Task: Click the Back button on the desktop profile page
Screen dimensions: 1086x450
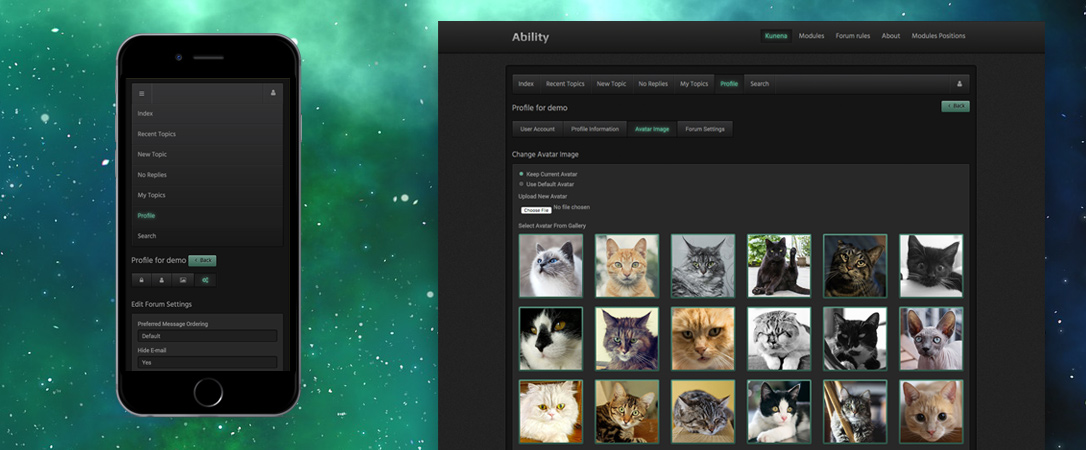Action: (x=955, y=106)
